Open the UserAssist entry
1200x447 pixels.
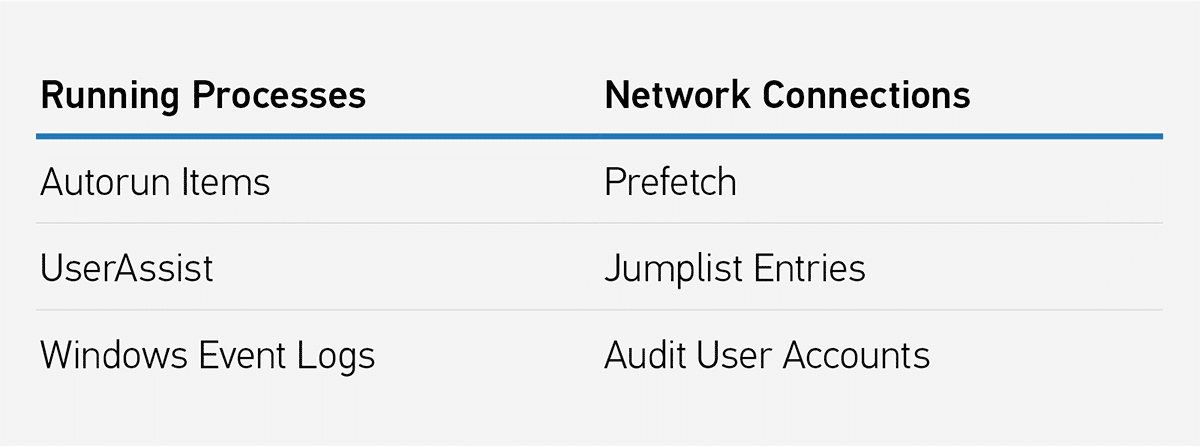pyautogui.click(x=127, y=269)
